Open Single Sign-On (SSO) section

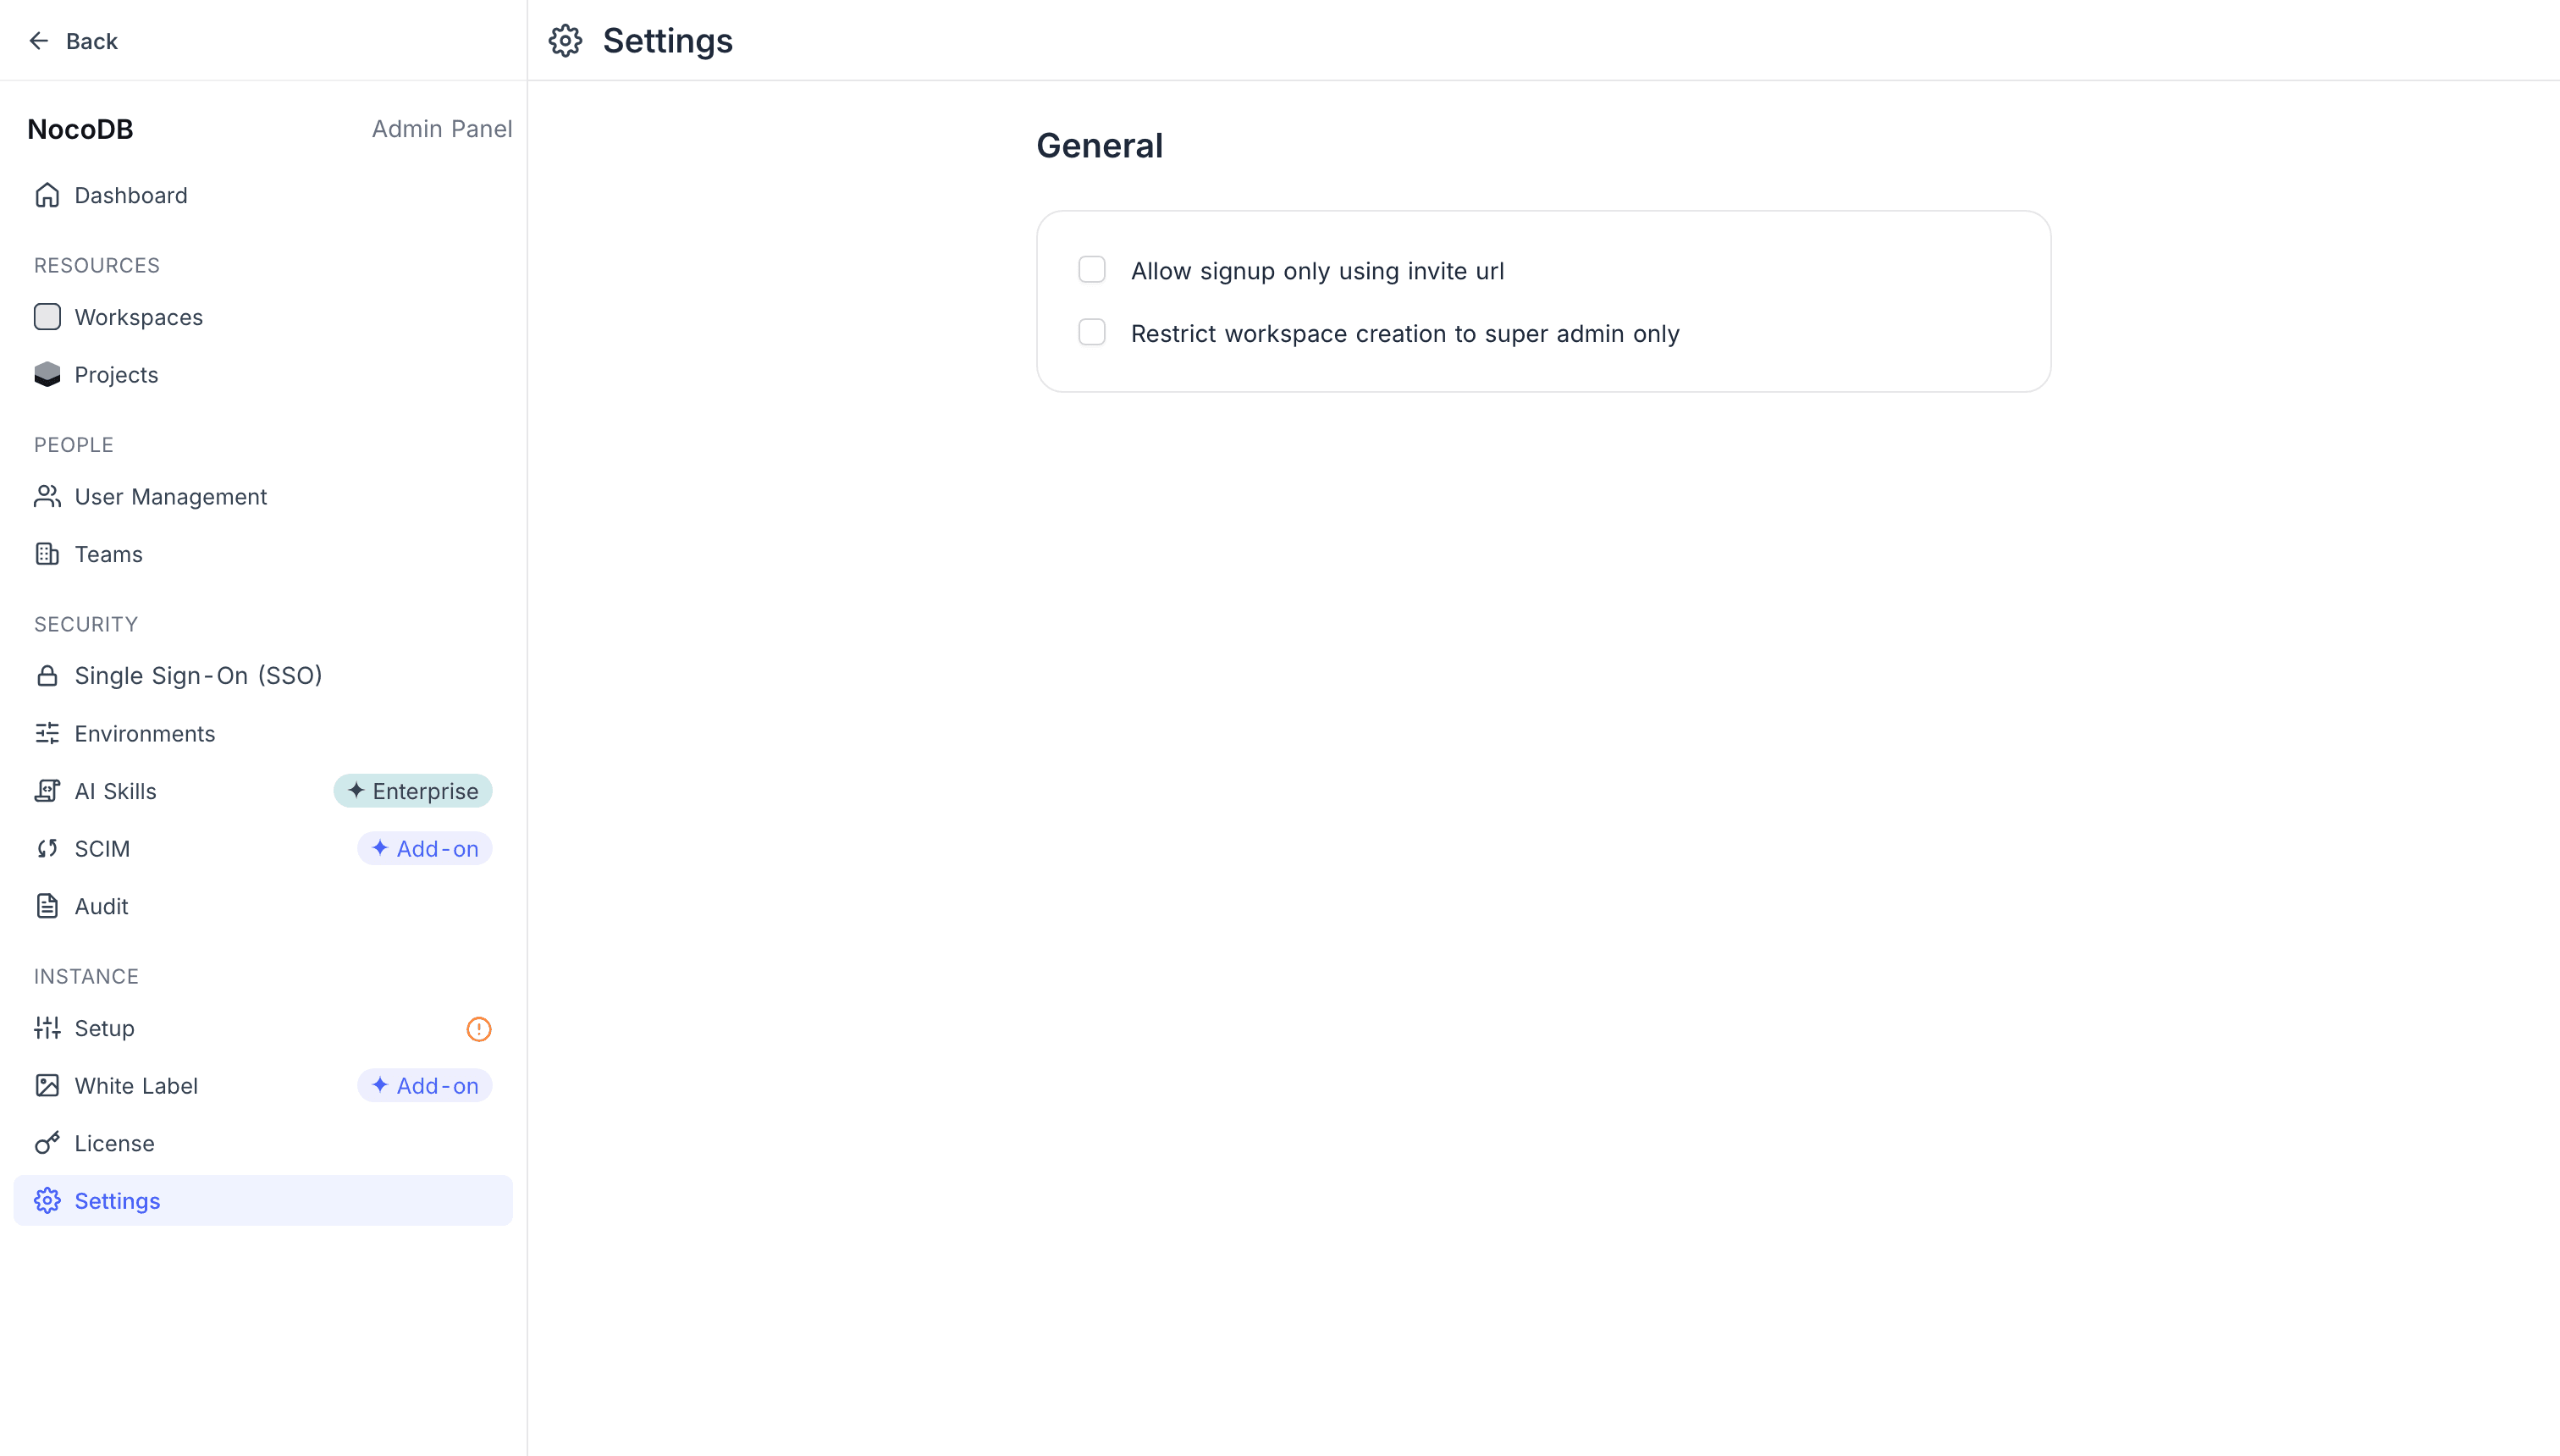pos(263,676)
